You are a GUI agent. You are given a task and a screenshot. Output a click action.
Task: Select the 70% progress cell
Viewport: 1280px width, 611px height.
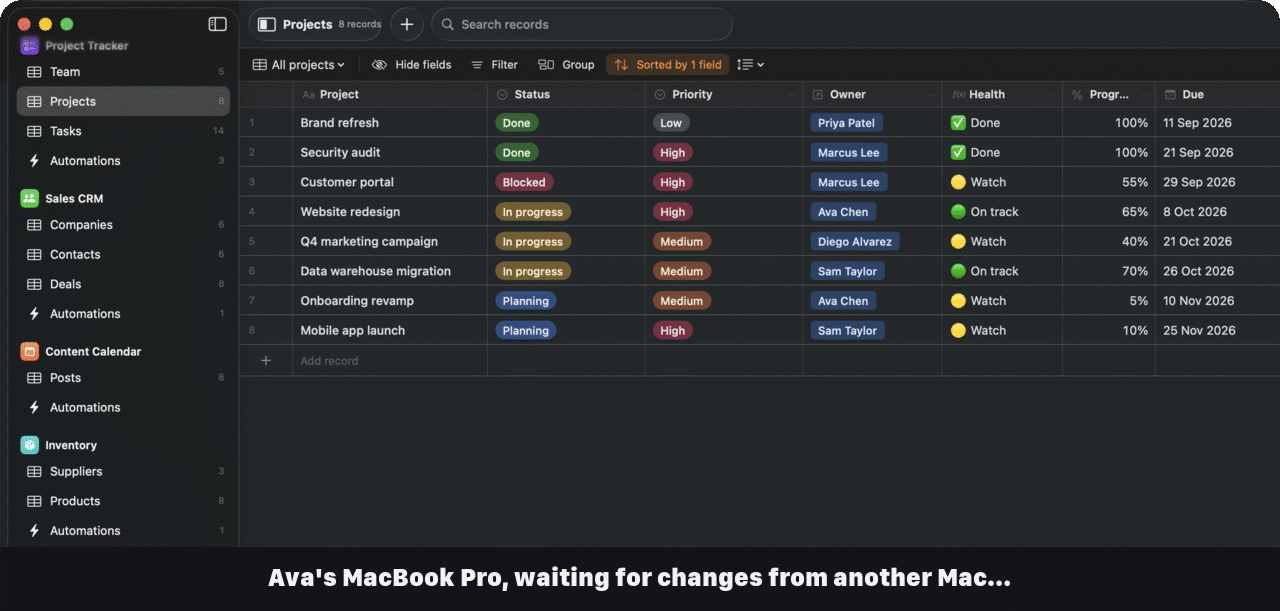[x=1109, y=271]
